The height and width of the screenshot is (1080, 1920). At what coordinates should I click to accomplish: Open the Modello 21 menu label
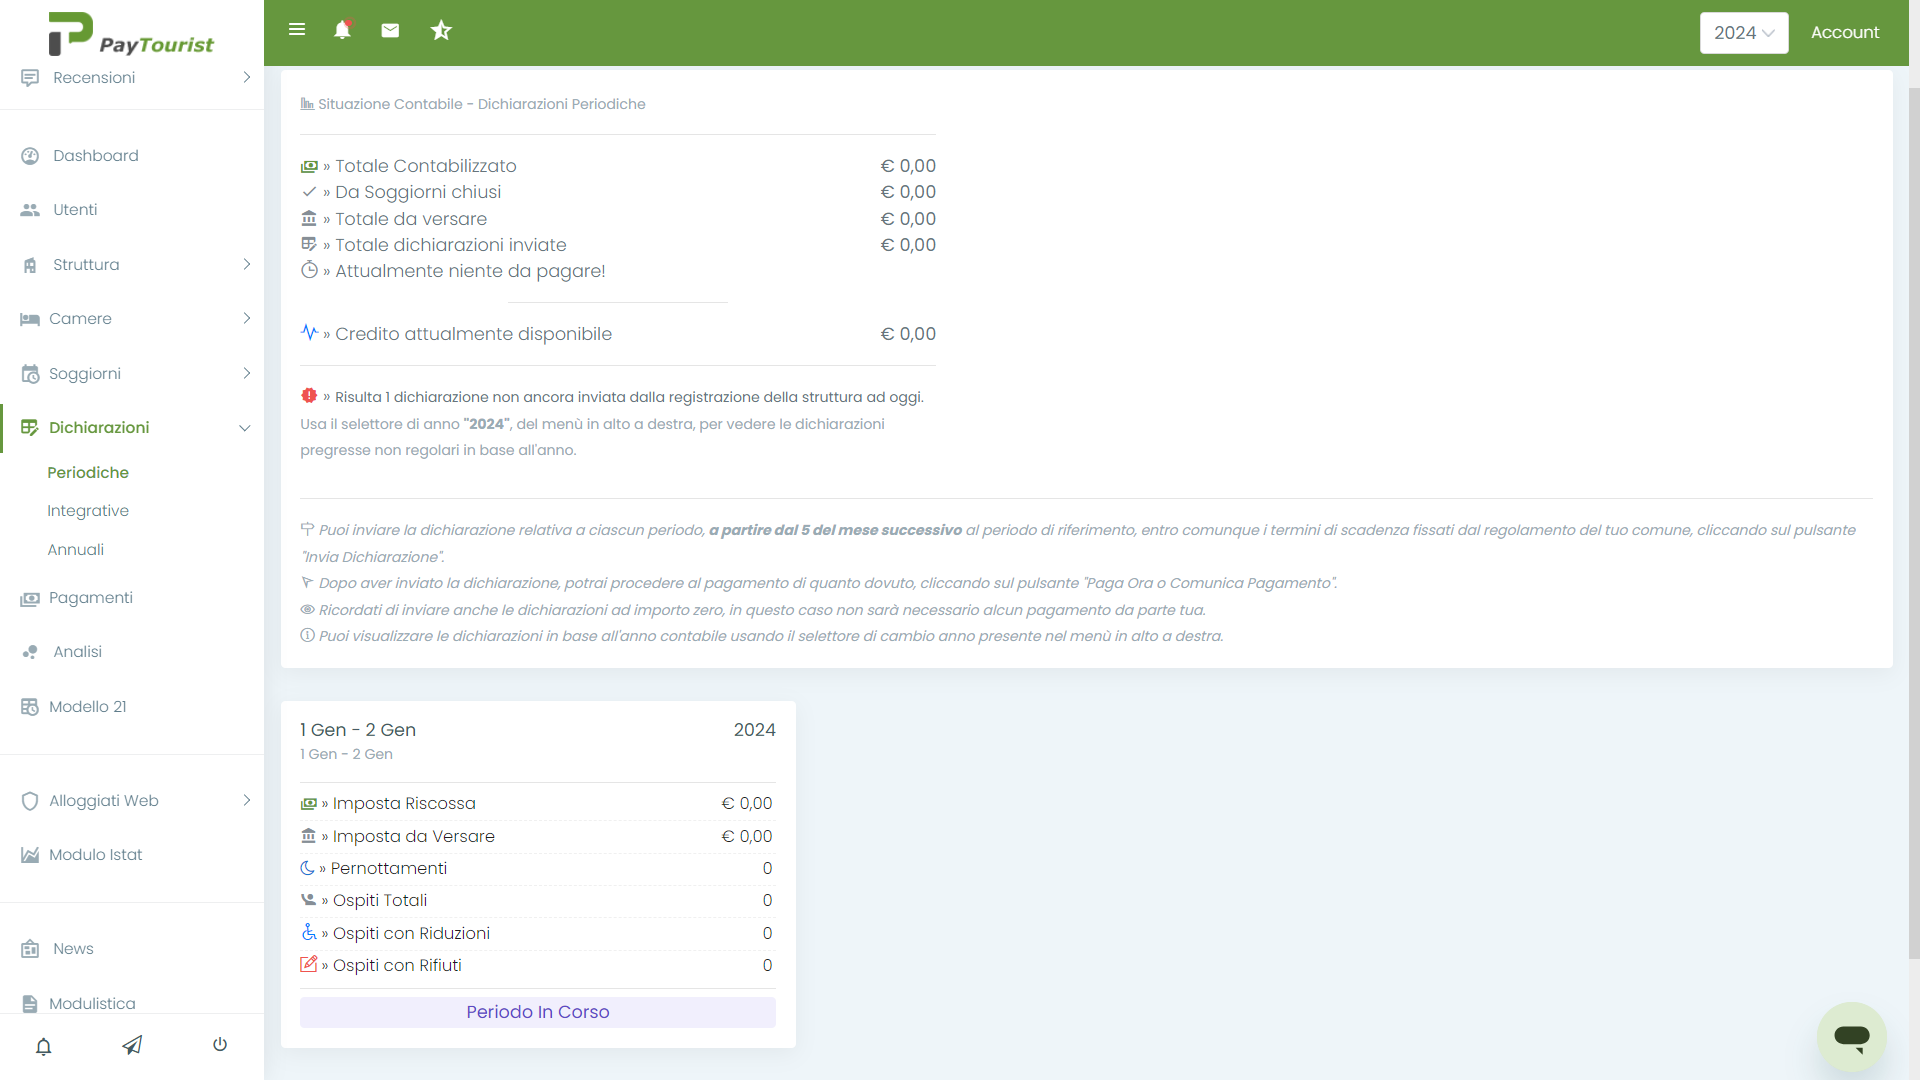pyautogui.click(x=88, y=707)
